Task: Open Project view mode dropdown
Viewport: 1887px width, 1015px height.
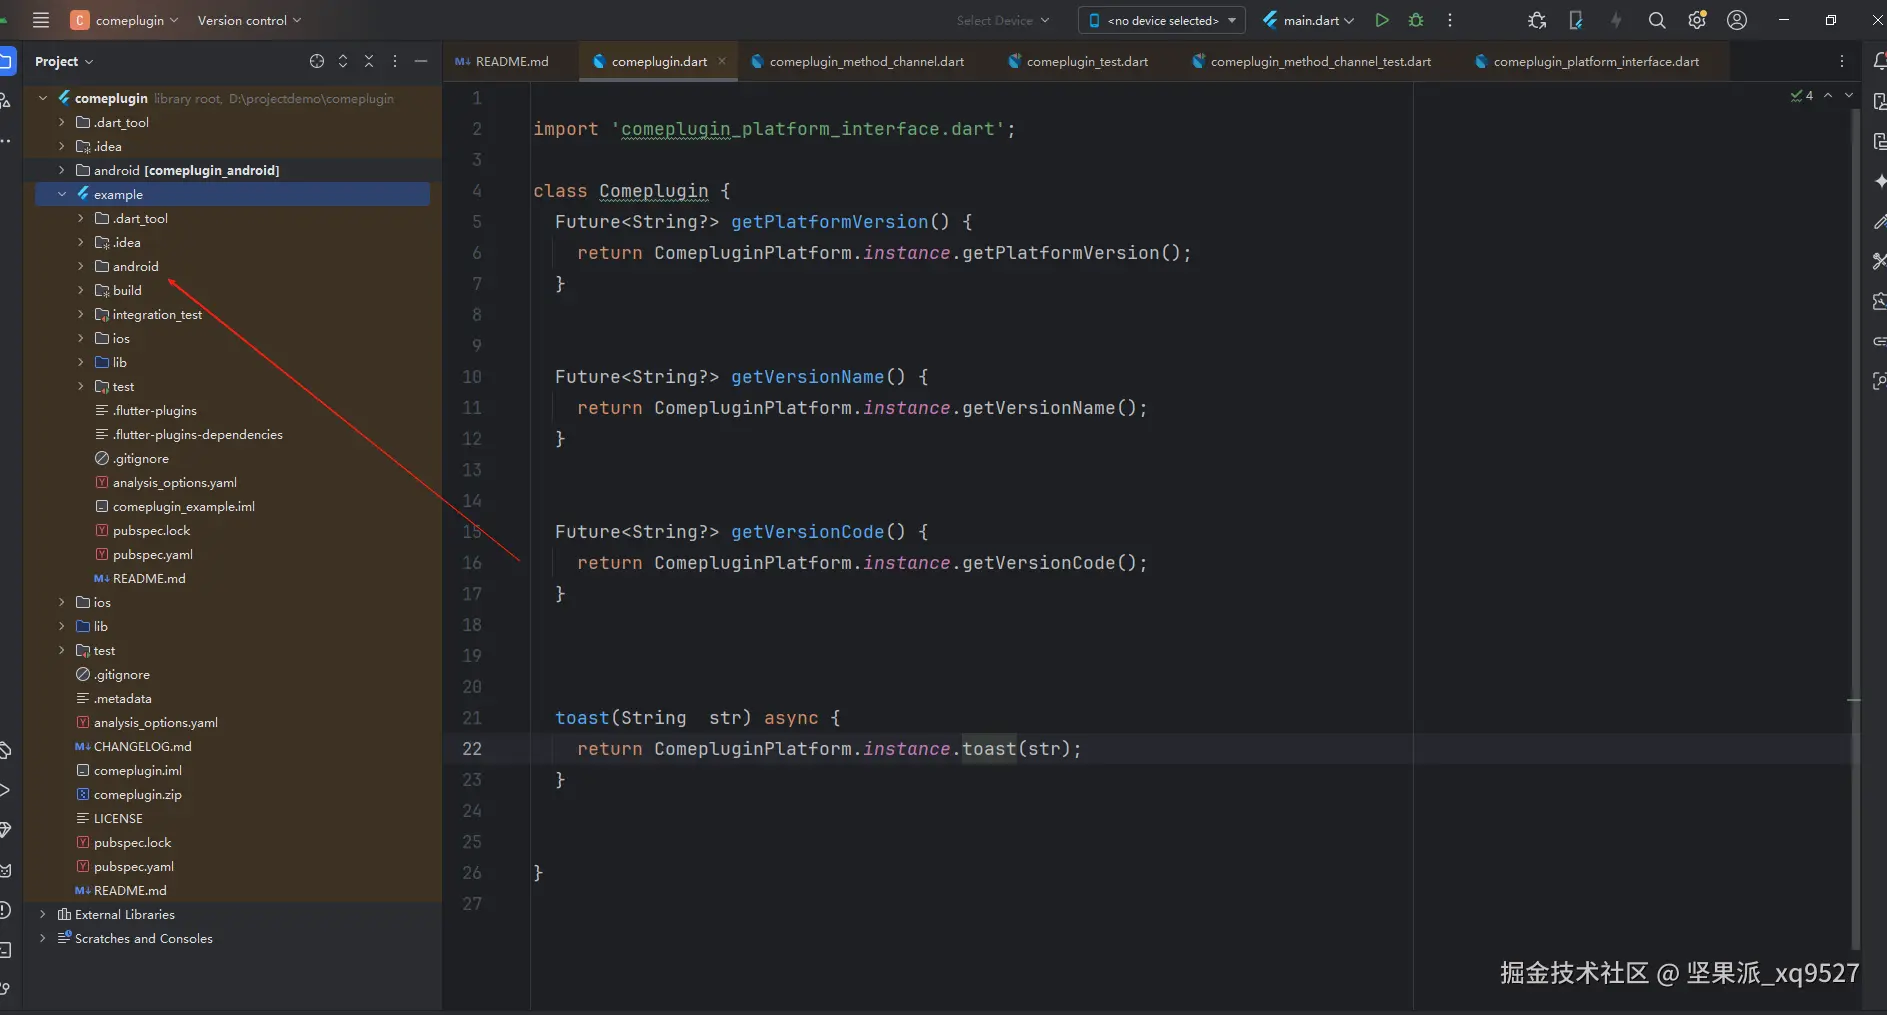Action: pos(64,61)
